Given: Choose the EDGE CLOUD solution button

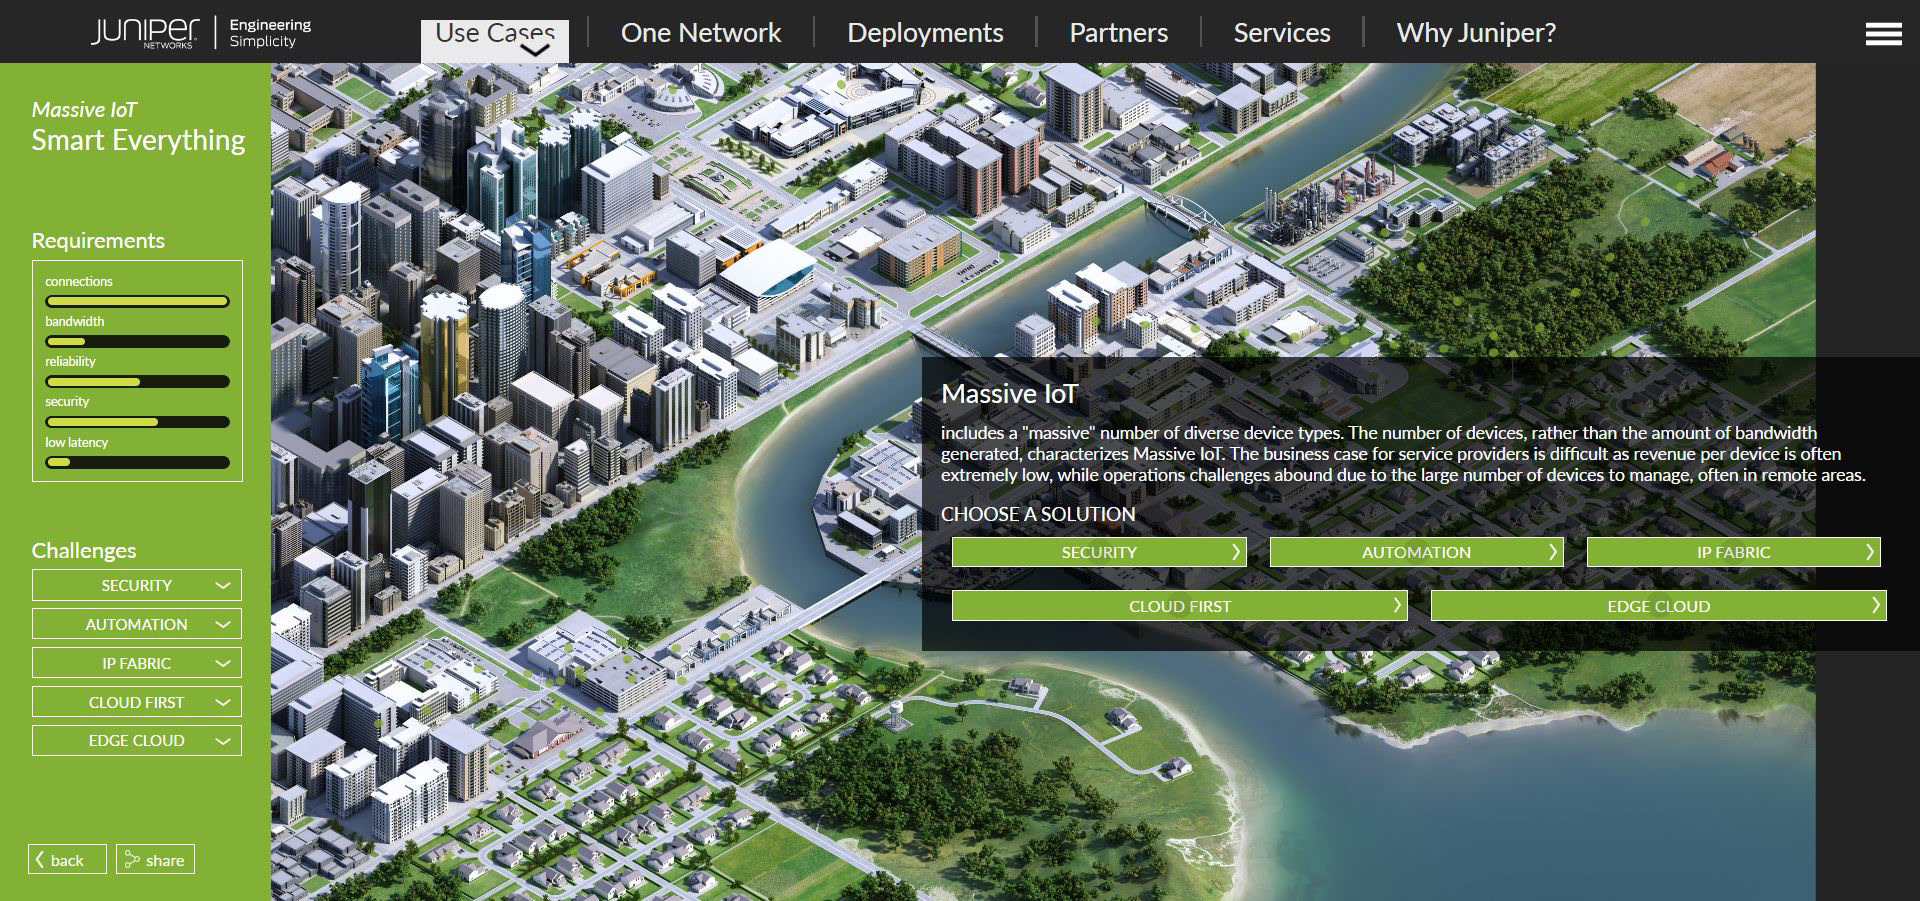Looking at the screenshot, I should click(1658, 606).
